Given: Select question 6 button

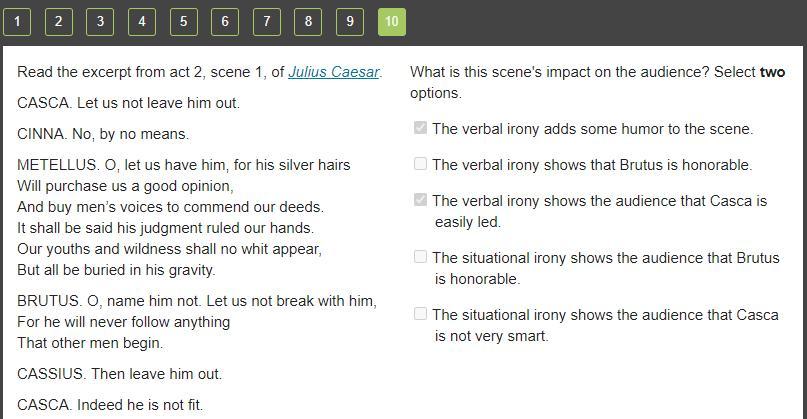Looking at the screenshot, I should [225, 21].
